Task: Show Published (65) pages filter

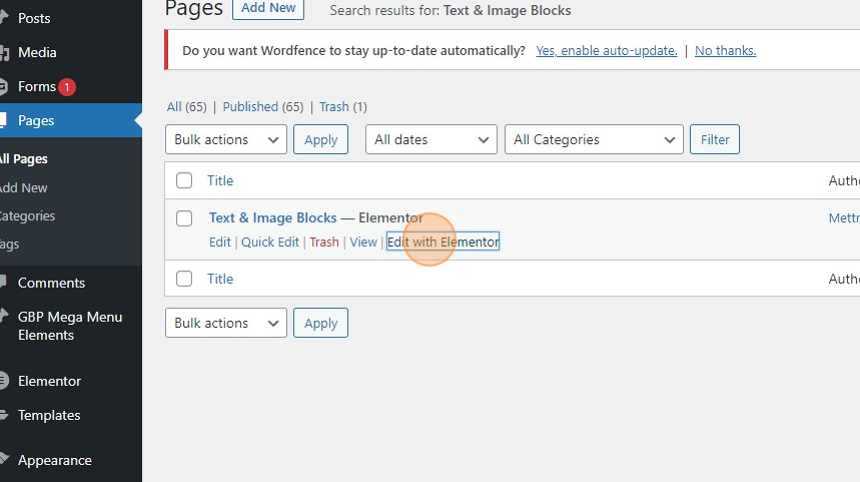Action: [263, 106]
